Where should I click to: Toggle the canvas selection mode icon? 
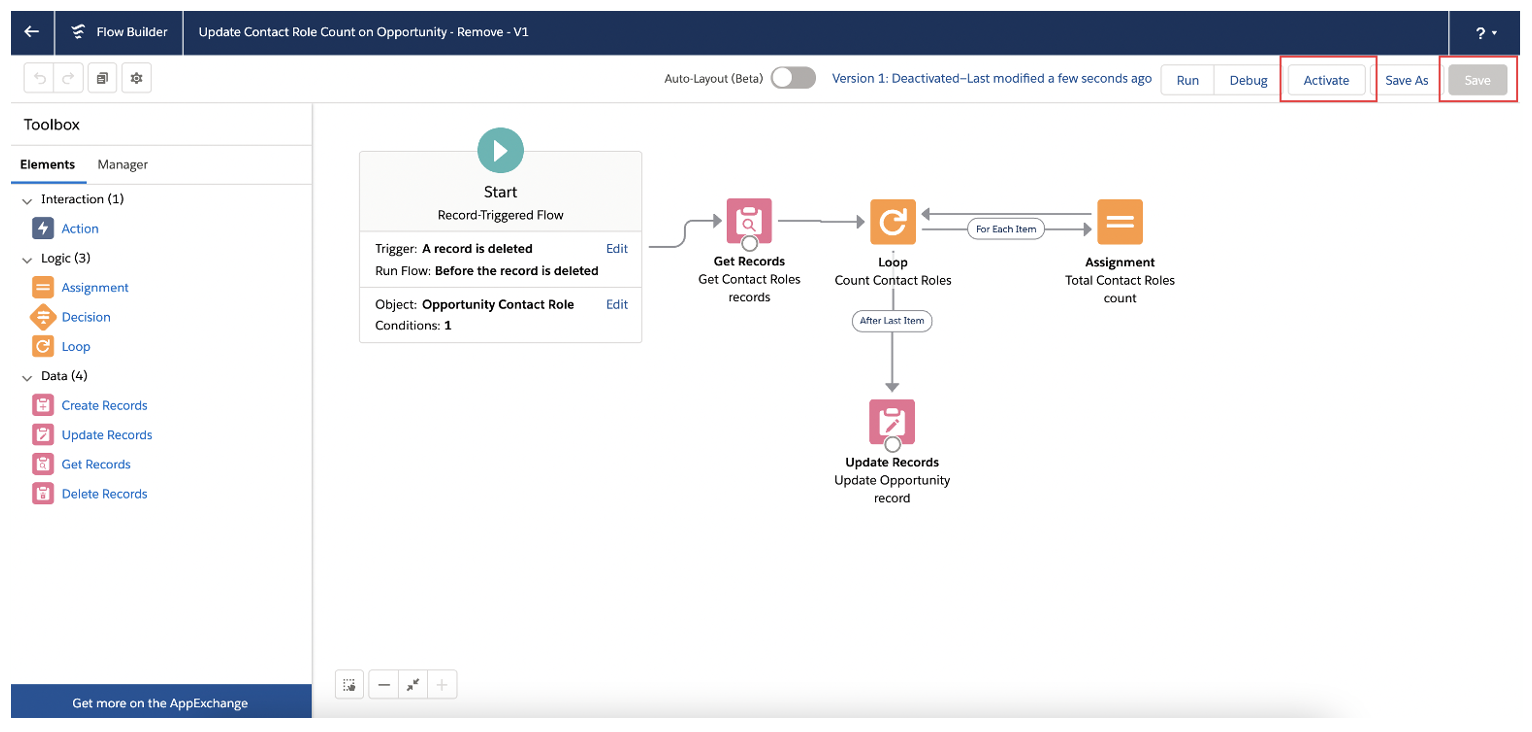click(349, 685)
